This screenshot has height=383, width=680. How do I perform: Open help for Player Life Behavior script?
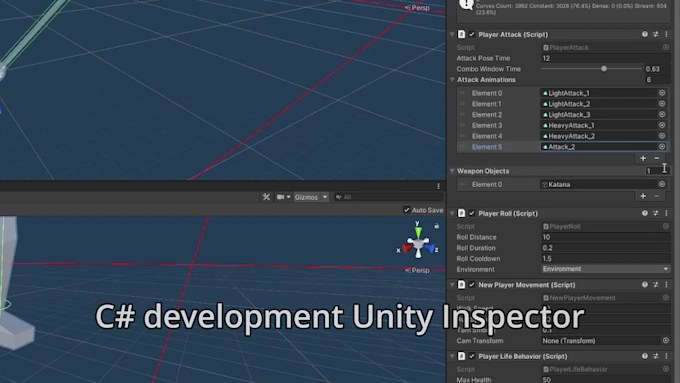644,356
